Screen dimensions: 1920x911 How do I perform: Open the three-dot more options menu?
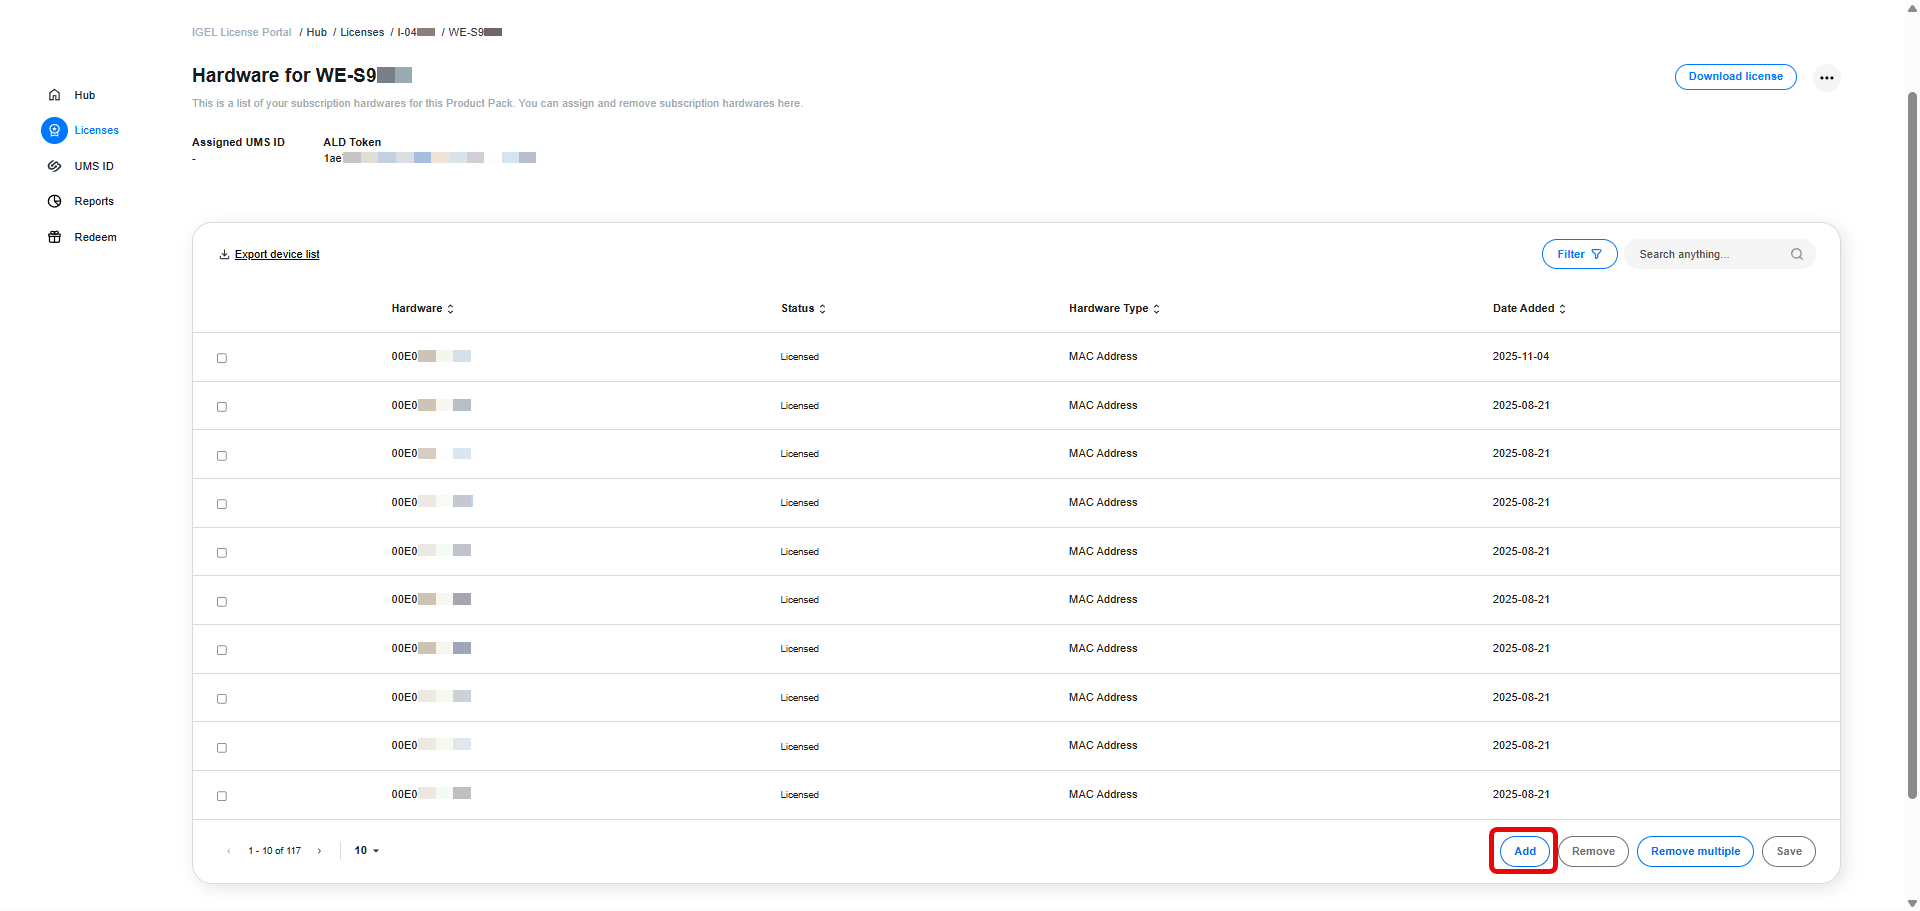(1826, 77)
